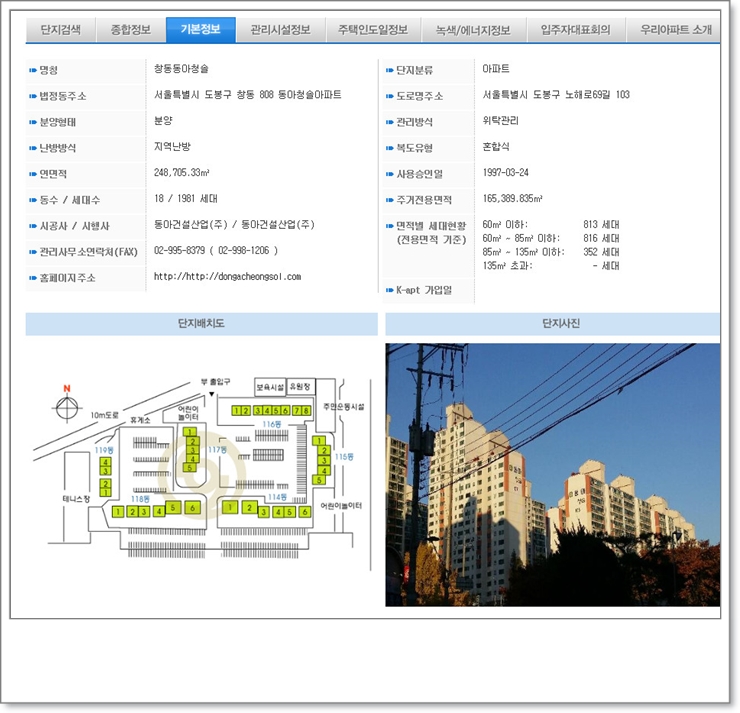Click the 주민운동시설 label on site plan
This screenshot has width=740, height=713.
344,406
